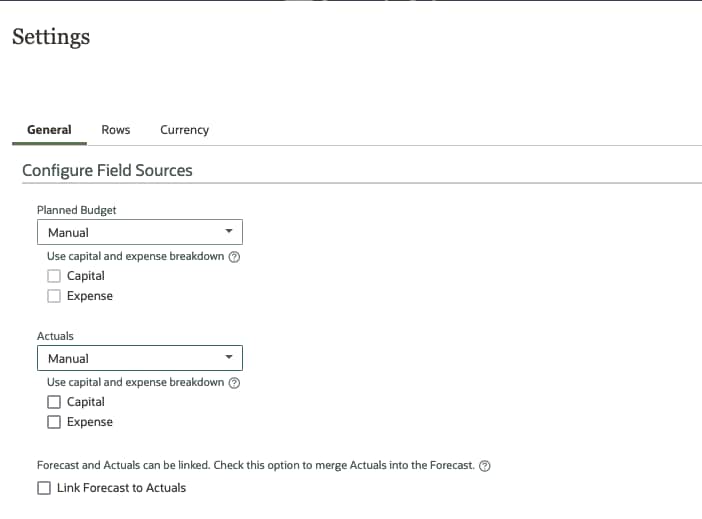Open help for Actuals breakdown option

(x=235, y=383)
